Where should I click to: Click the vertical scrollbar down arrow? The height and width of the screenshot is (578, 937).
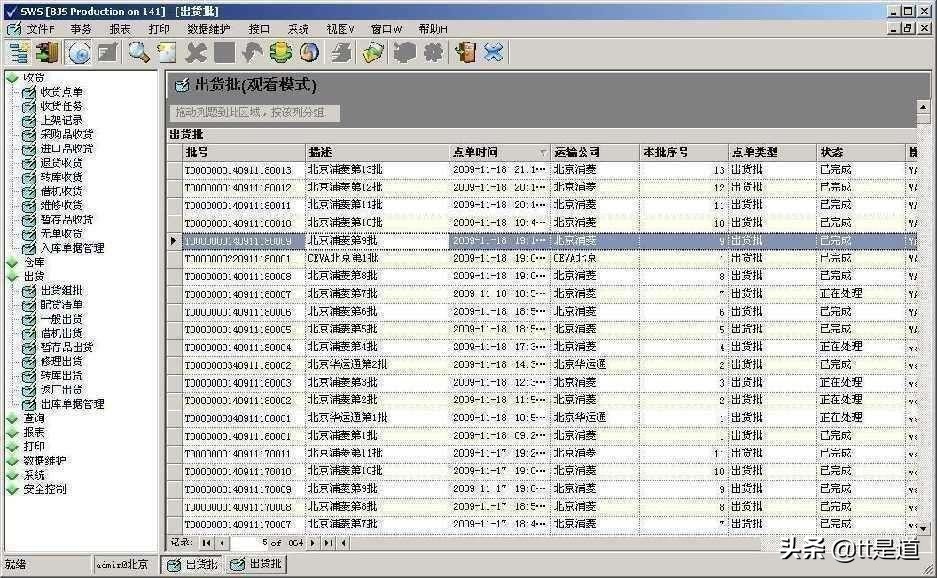tap(923, 528)
